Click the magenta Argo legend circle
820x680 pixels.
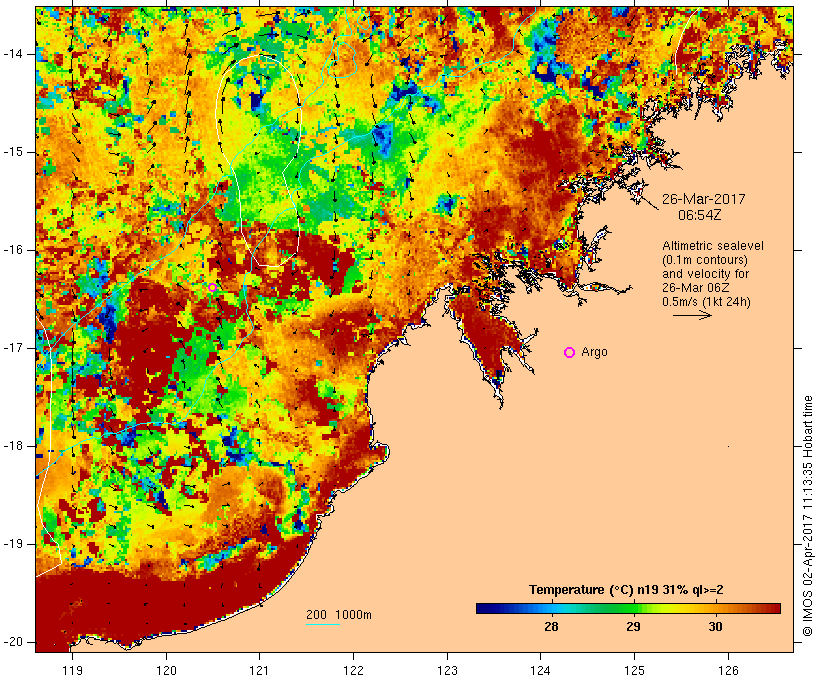[x=570, y=353]
